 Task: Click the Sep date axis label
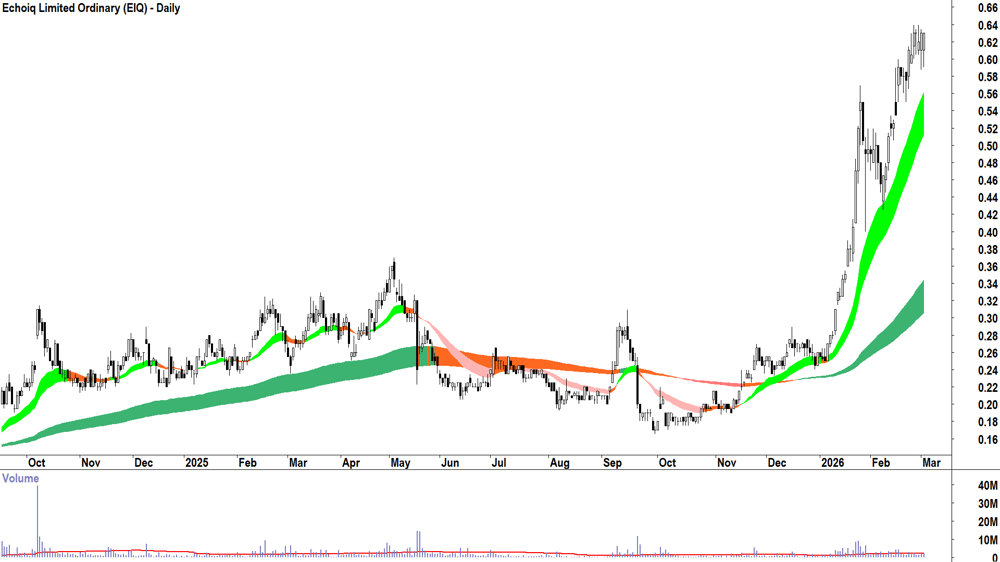[612, 462]
